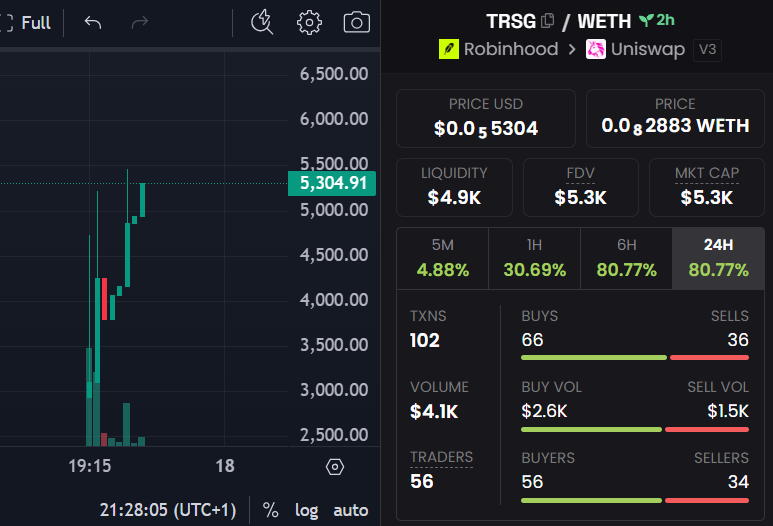
Task: Click the green sprout pair age icon
Action: (646, 20)
